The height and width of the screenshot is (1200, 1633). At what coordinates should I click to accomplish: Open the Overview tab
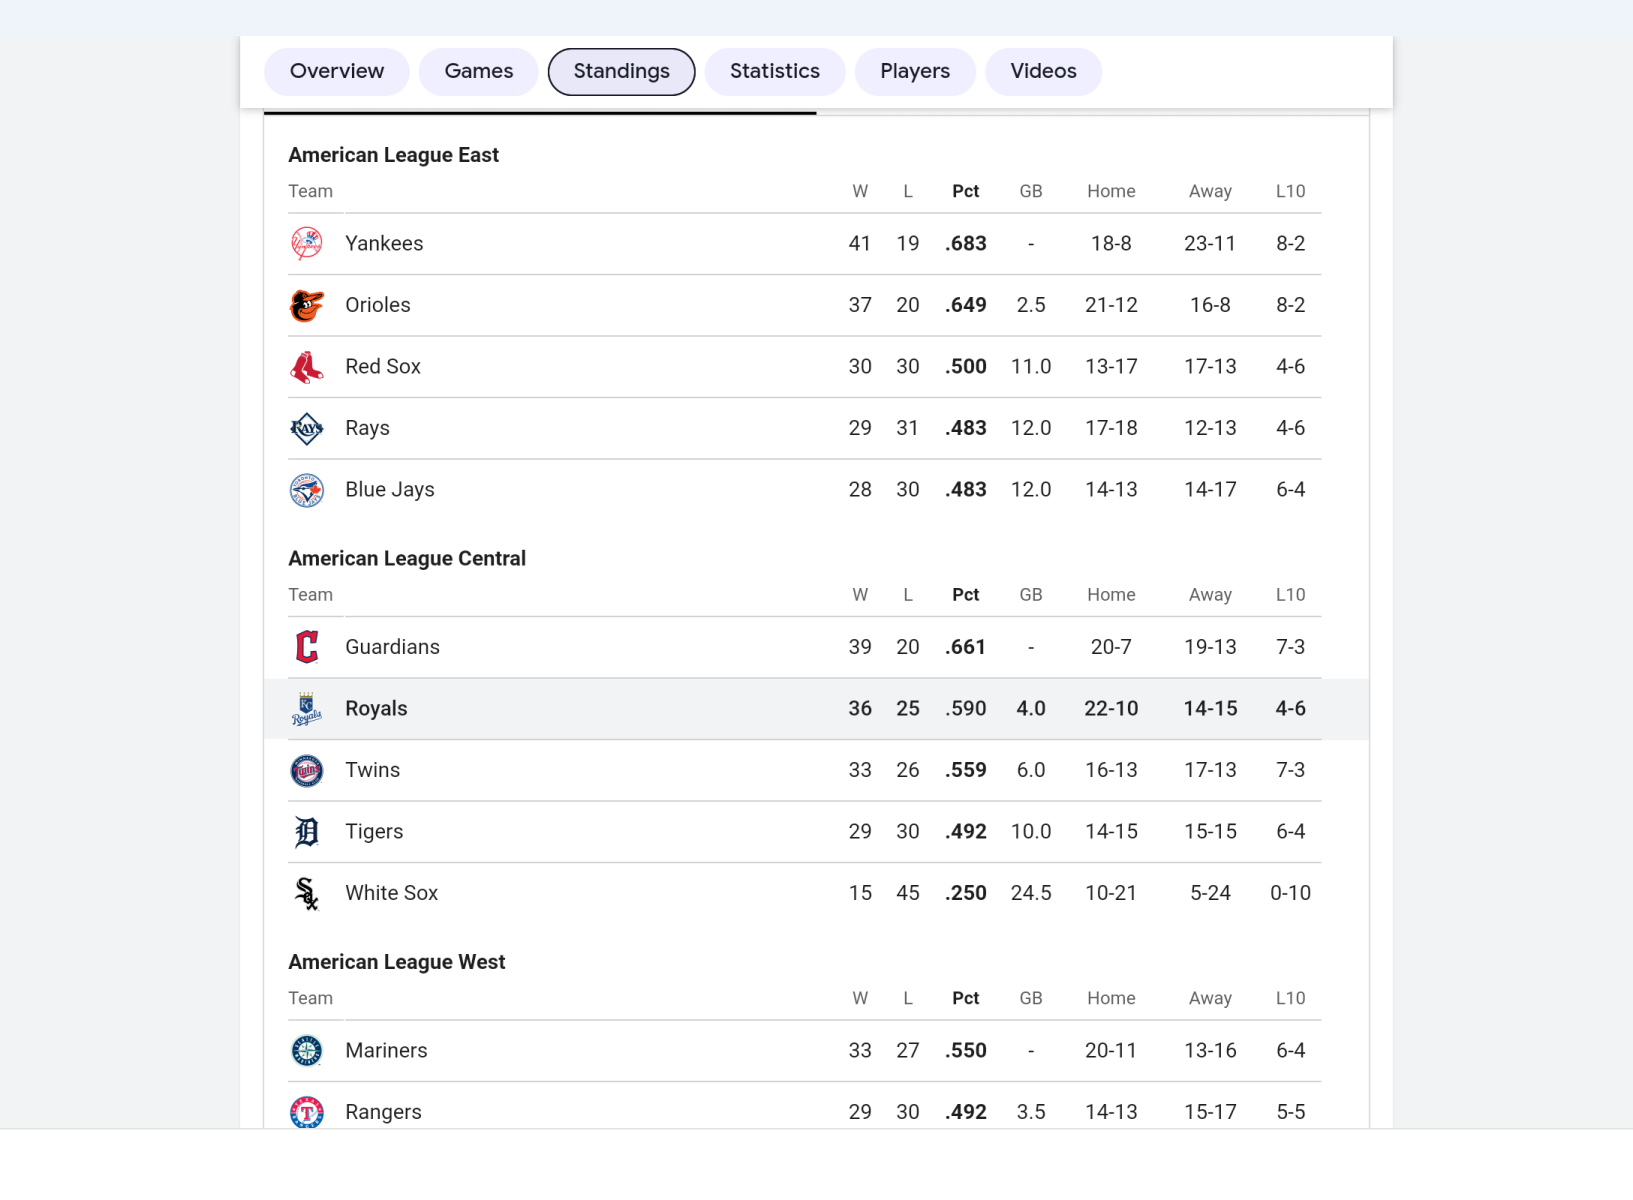tap(337, 72)
